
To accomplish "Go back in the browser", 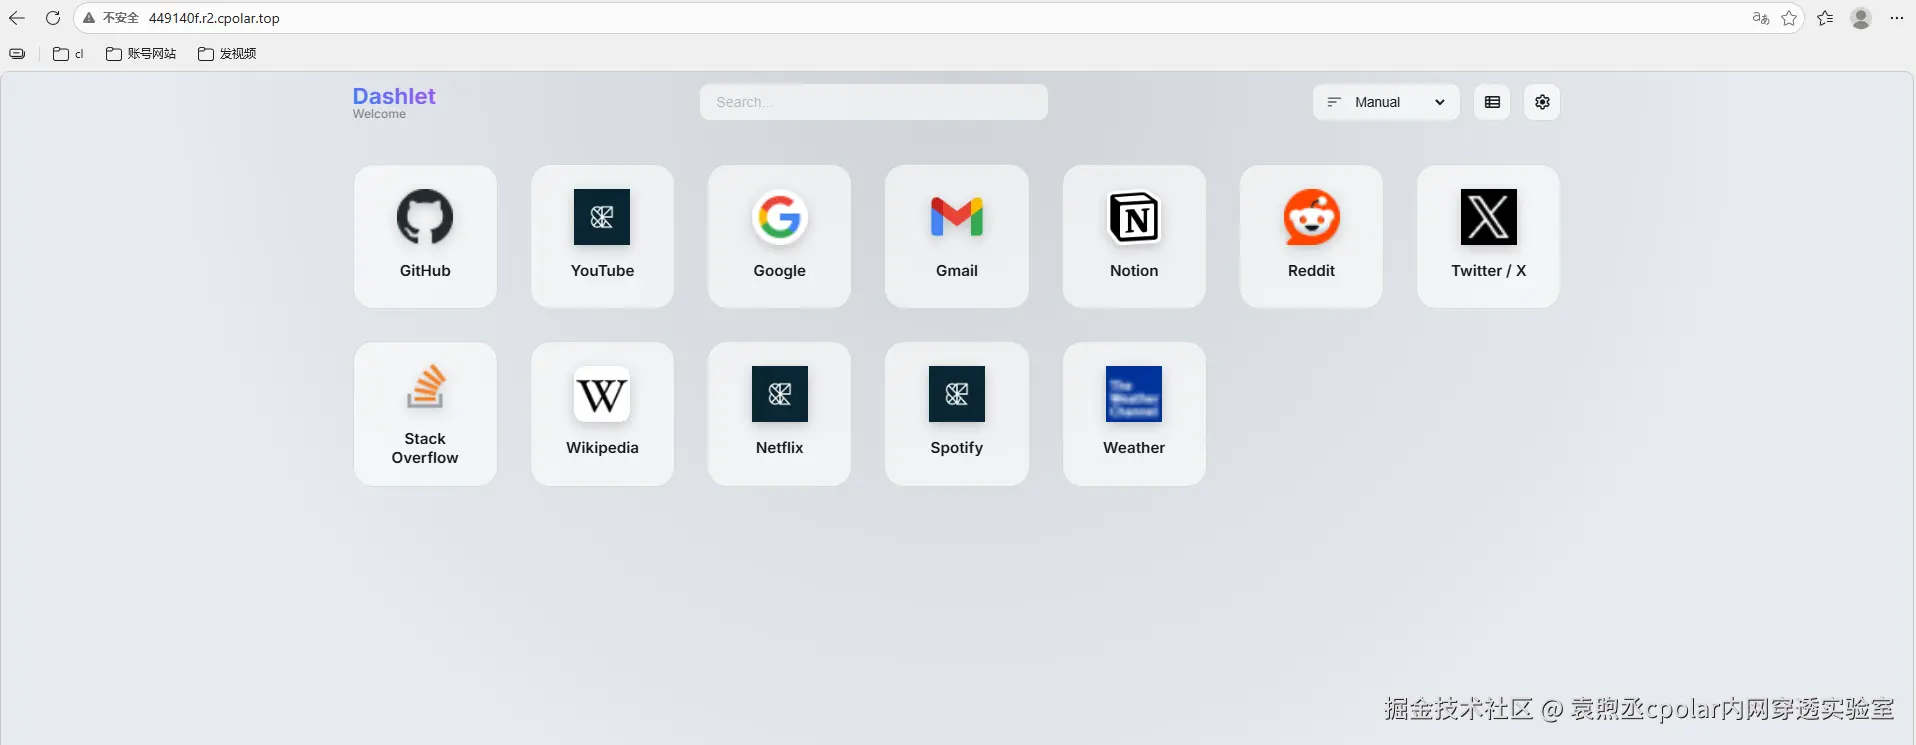I will (17, 18).
